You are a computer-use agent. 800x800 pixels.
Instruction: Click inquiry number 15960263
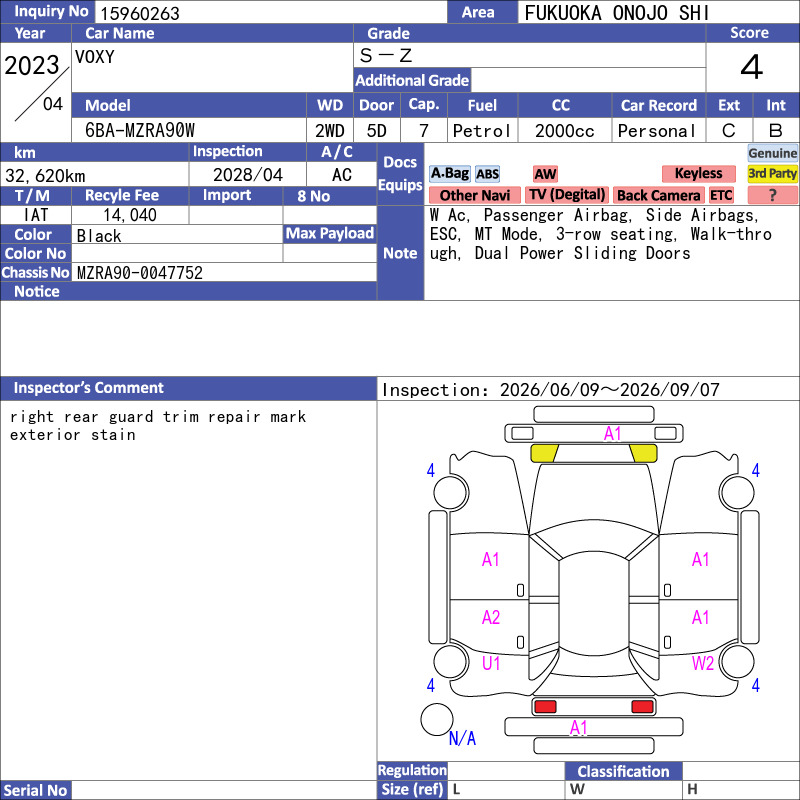click(140, 13)
